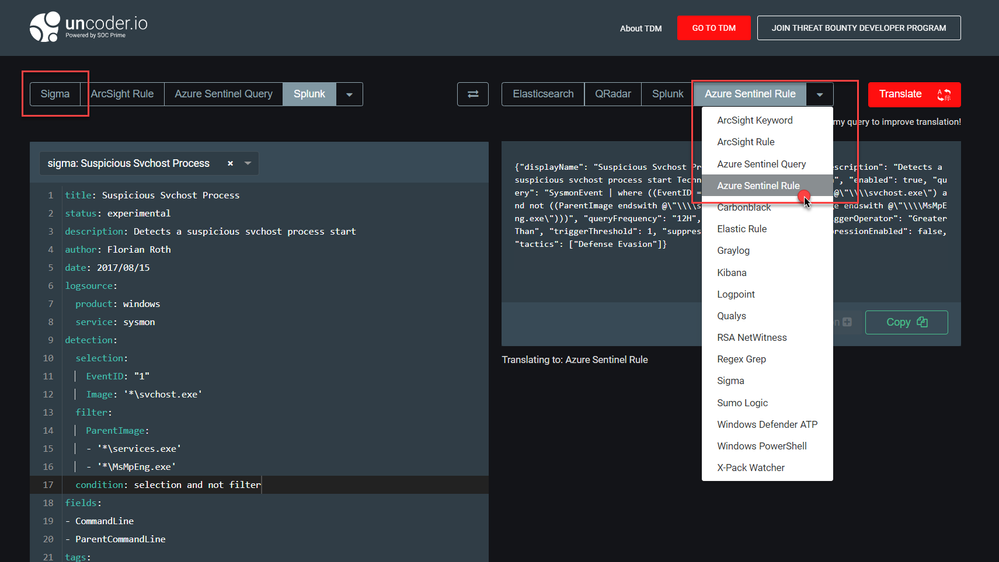This screenshot has width=999, height=562.
Task: Choose Windows PowerShell from dropdown list
Action: (x=767, y=446)
